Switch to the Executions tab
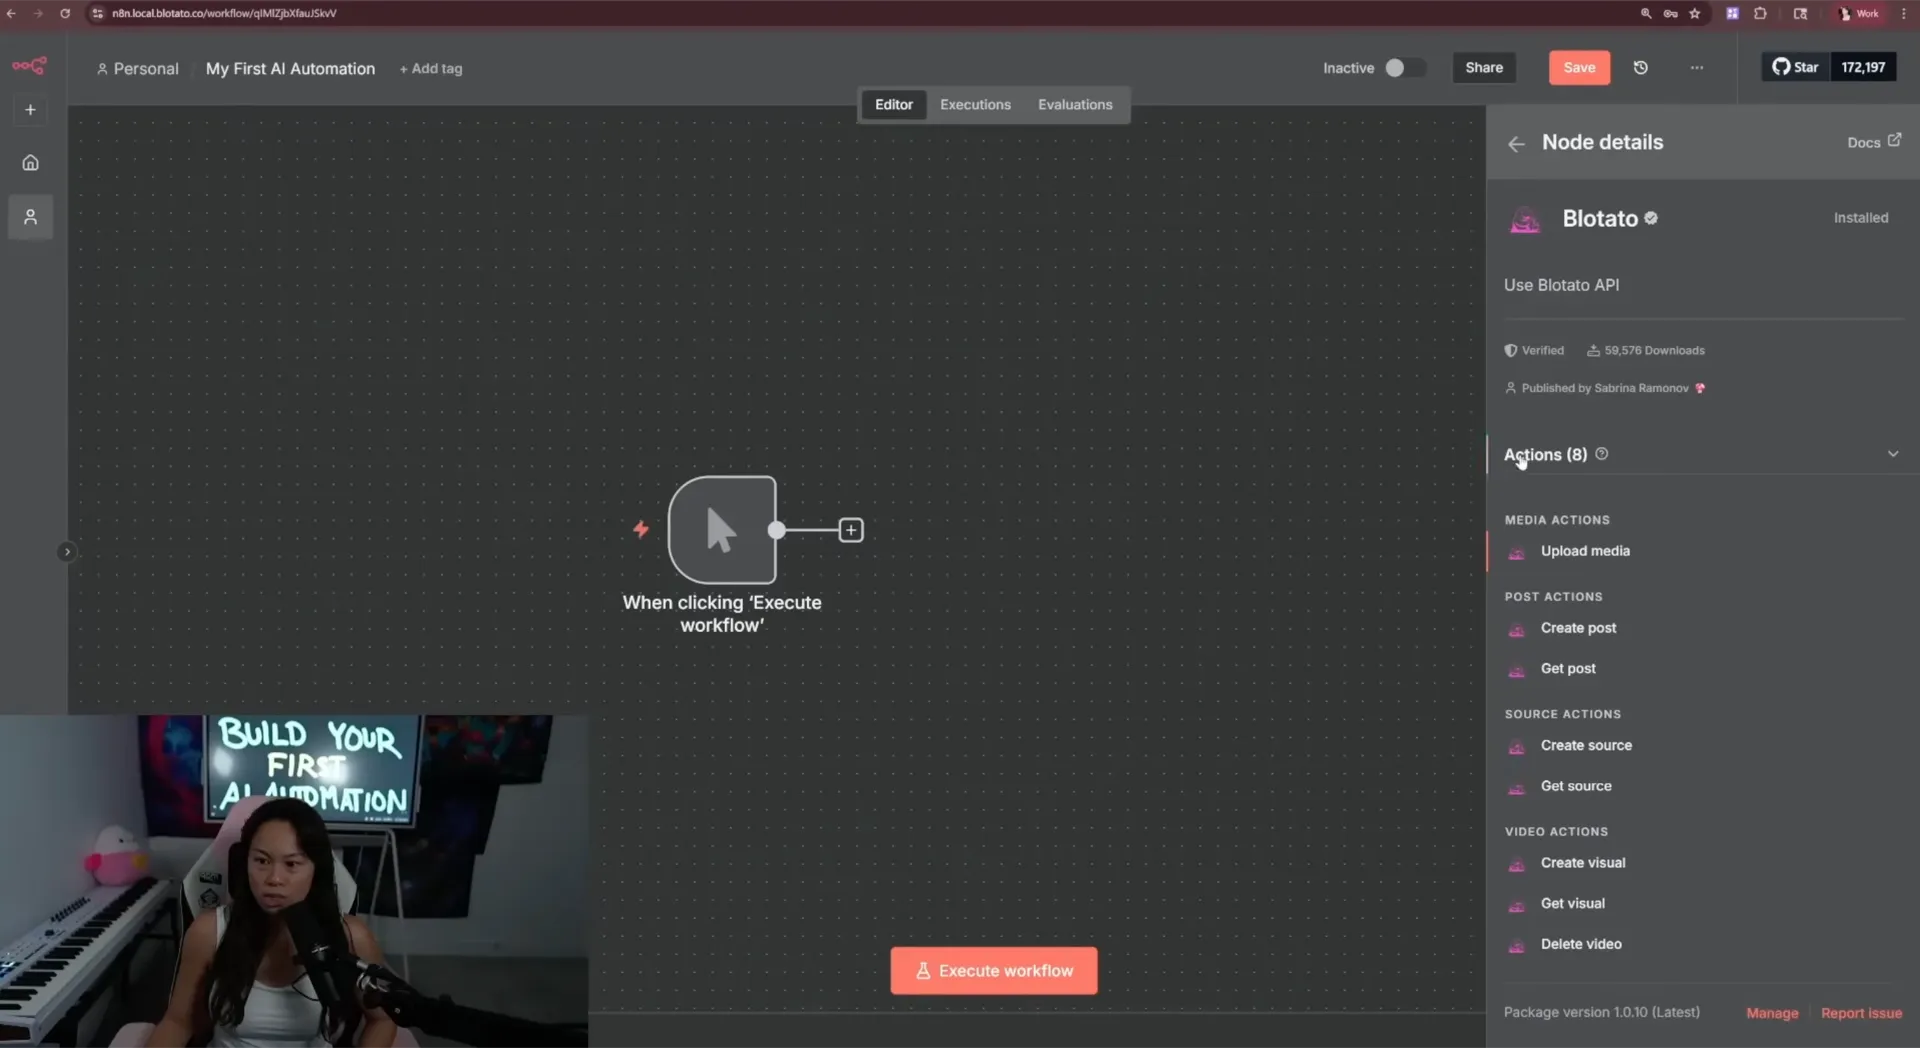The width and height of the screenshot is (1920, 1048). (x=975, y=104)
